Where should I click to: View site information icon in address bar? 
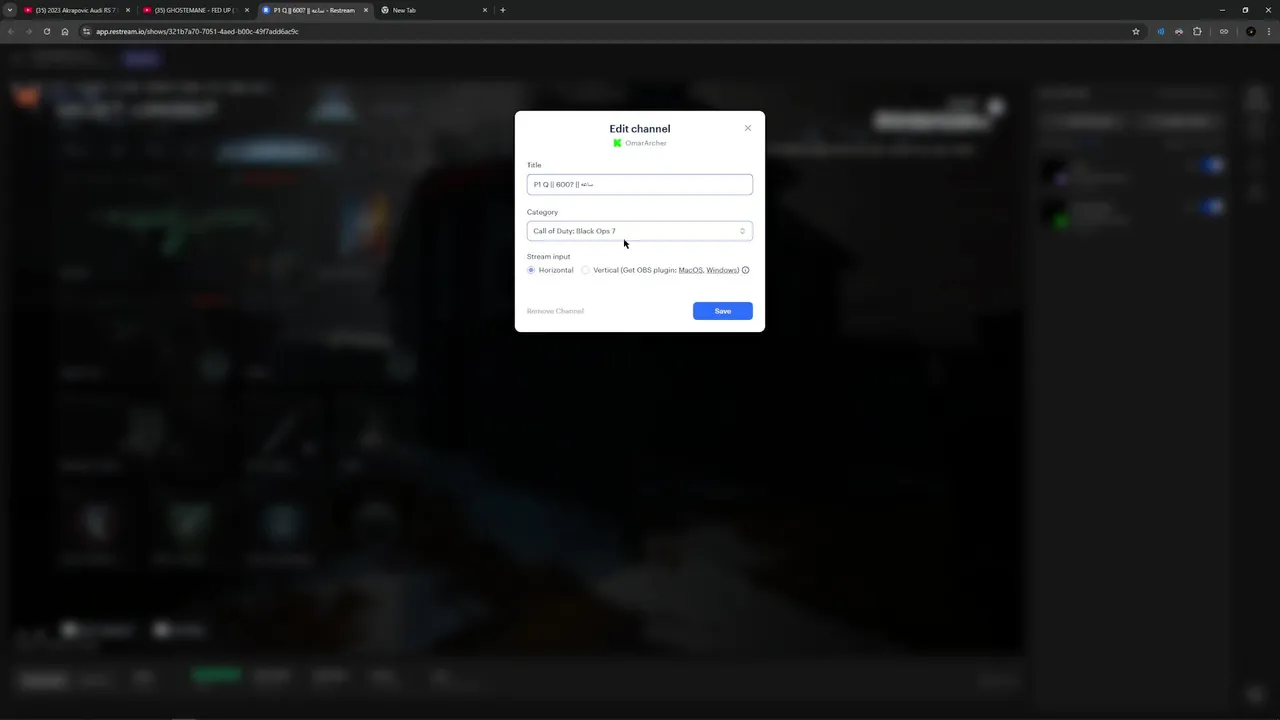(86, 31)
